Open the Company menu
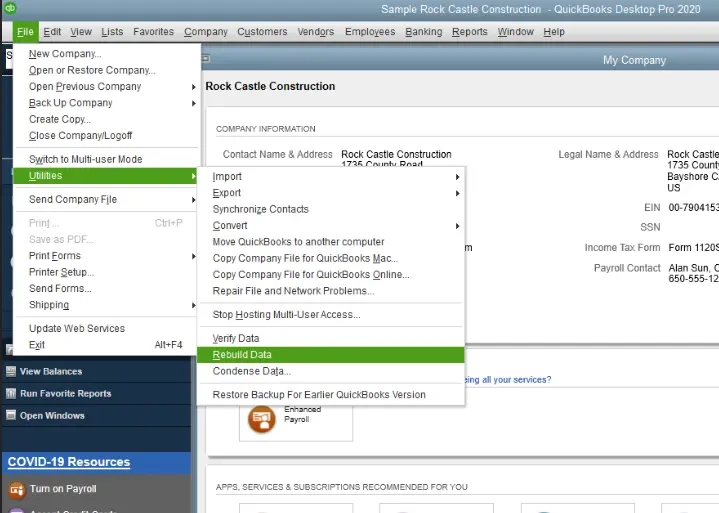Image resolution: width=719 pixels, height=513 pixels. pyautogui.click(x=206, y=32)
